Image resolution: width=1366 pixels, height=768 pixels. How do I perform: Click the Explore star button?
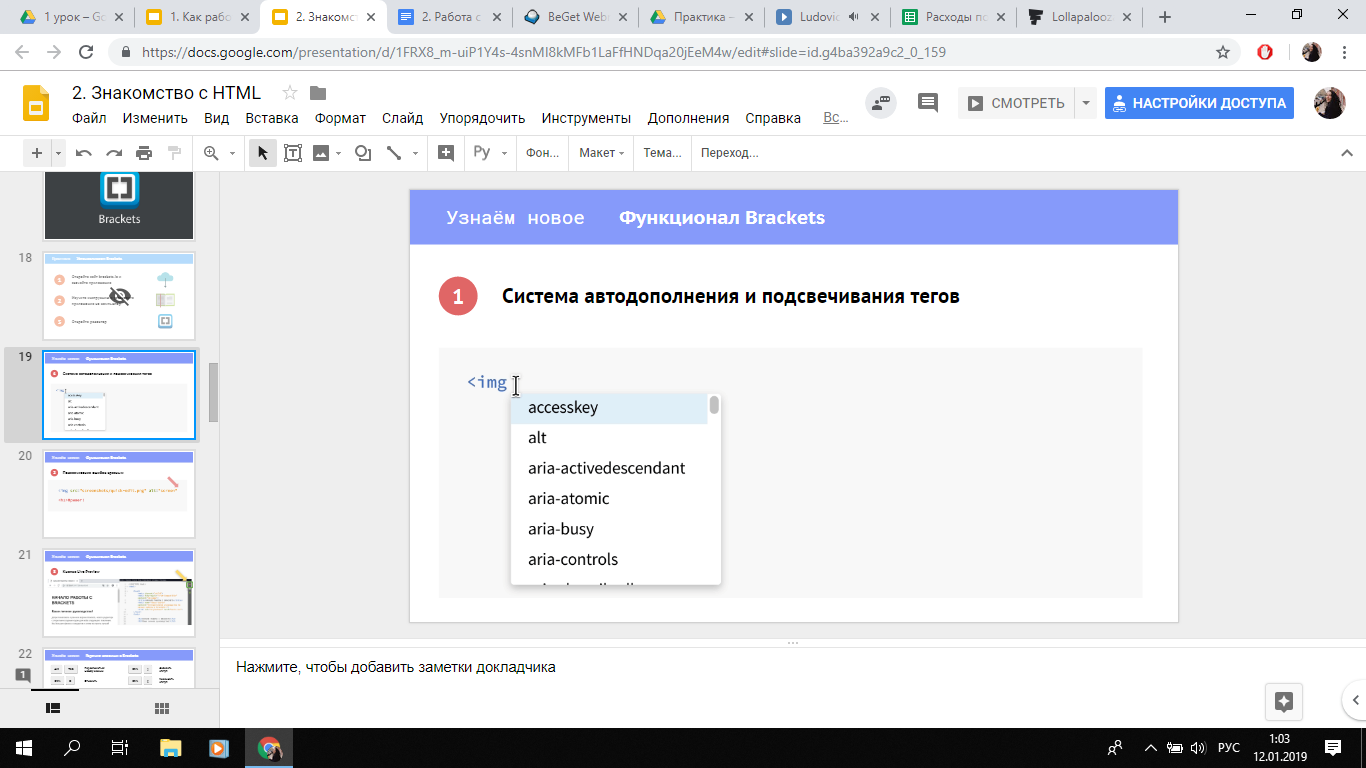(1285, 702)
